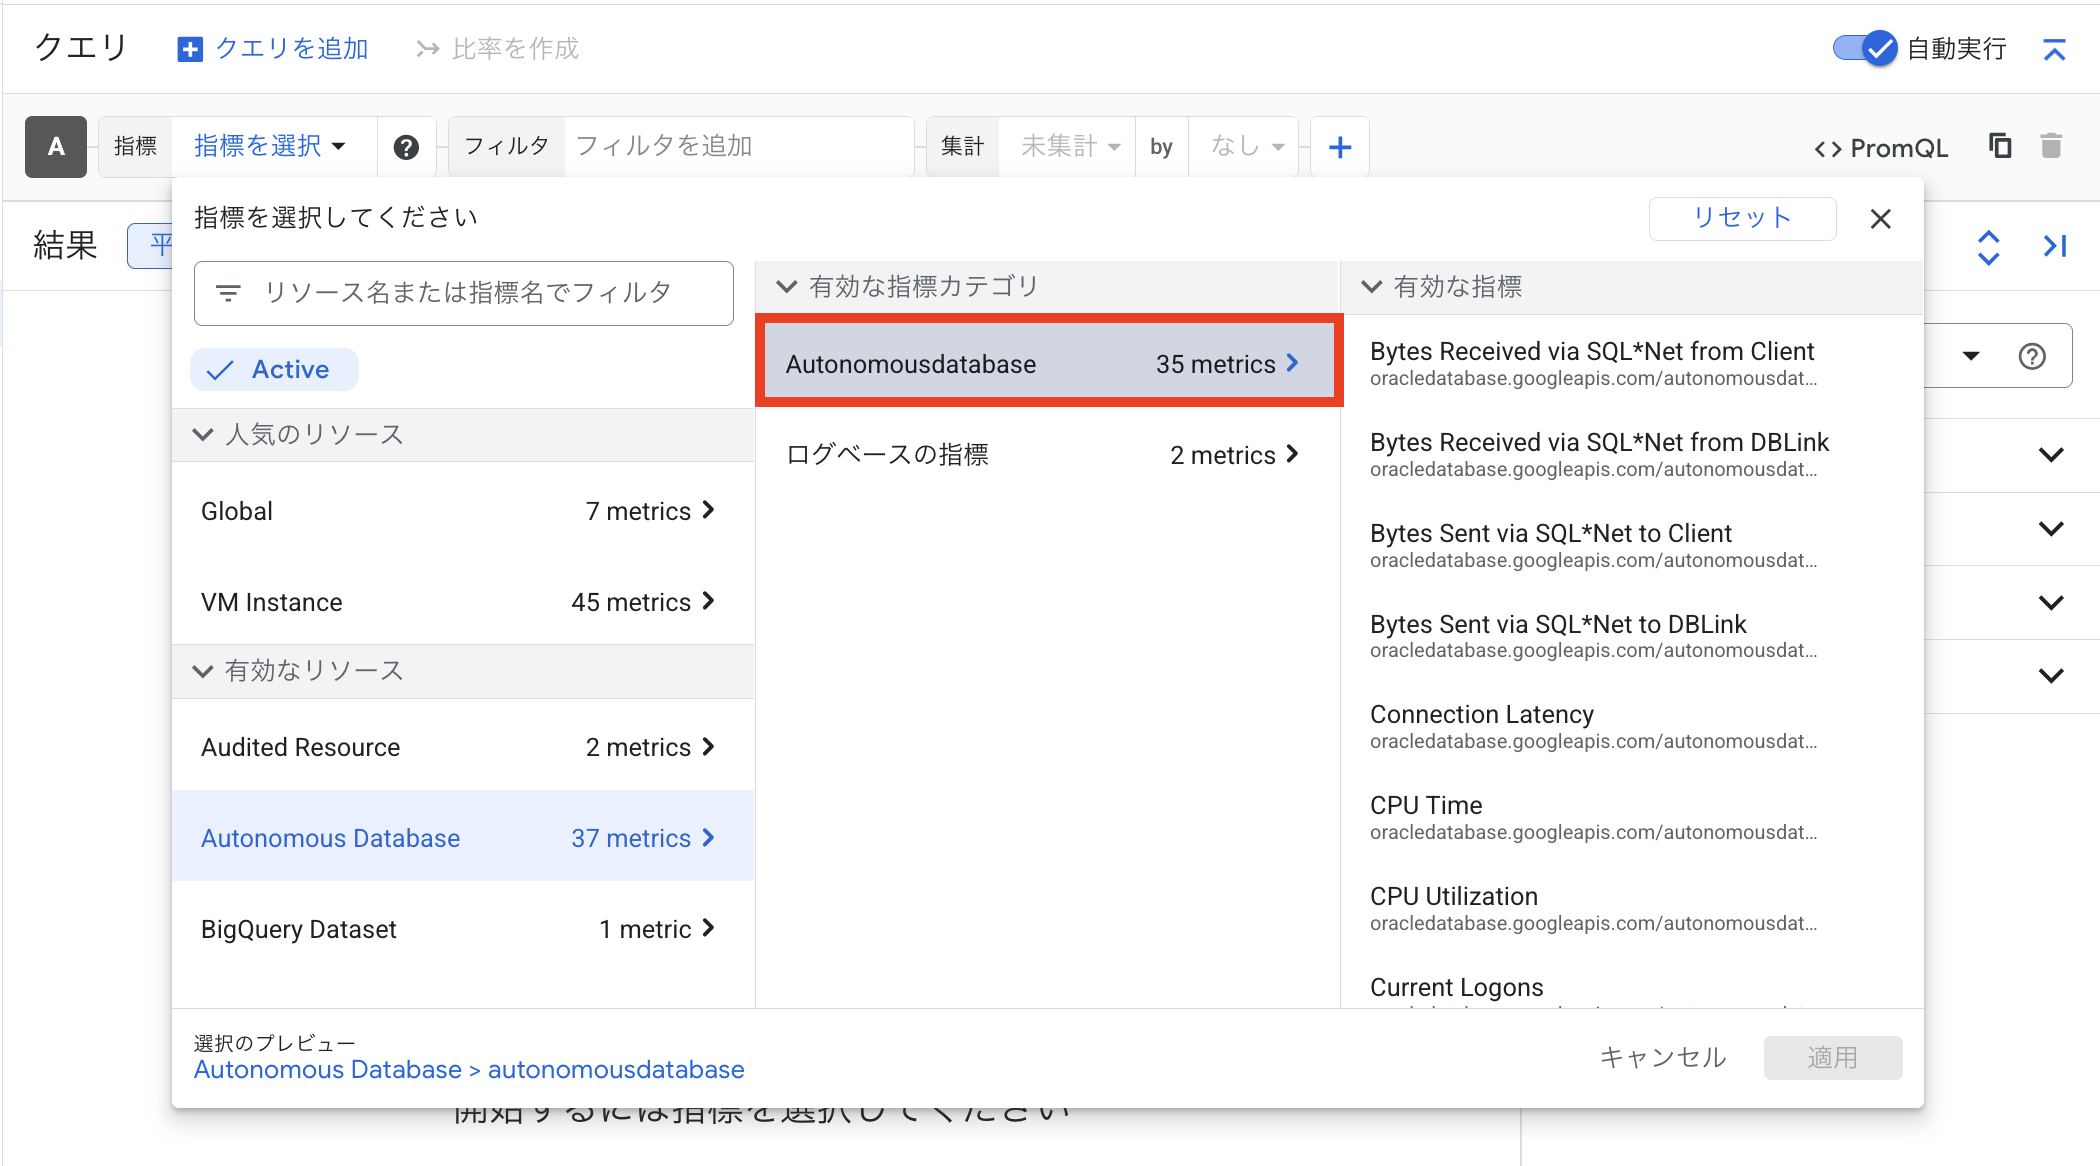Image resolution: width=2100 pixels, height=1166 pixels.
Task: Toggle the Active filter chip
Action: pos(274,370)
